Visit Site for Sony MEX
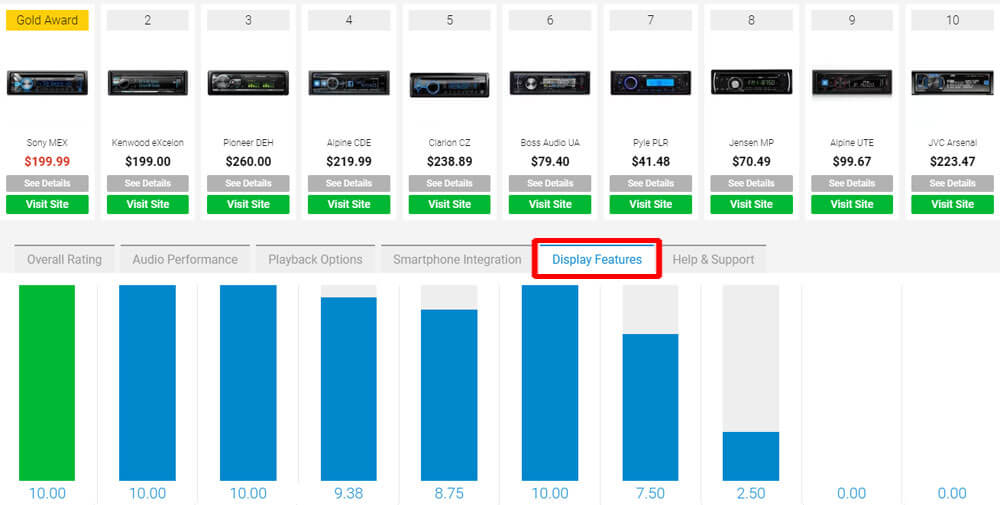1000x505 pixels. pos(47,205)
